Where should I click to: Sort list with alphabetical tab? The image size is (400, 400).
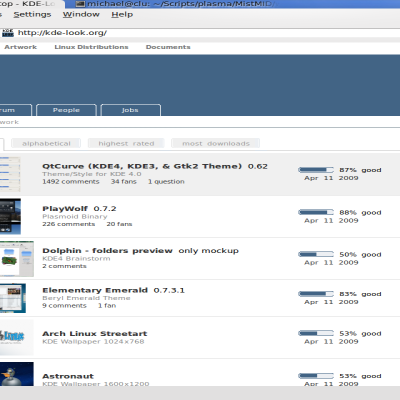[x=46, y=143]
